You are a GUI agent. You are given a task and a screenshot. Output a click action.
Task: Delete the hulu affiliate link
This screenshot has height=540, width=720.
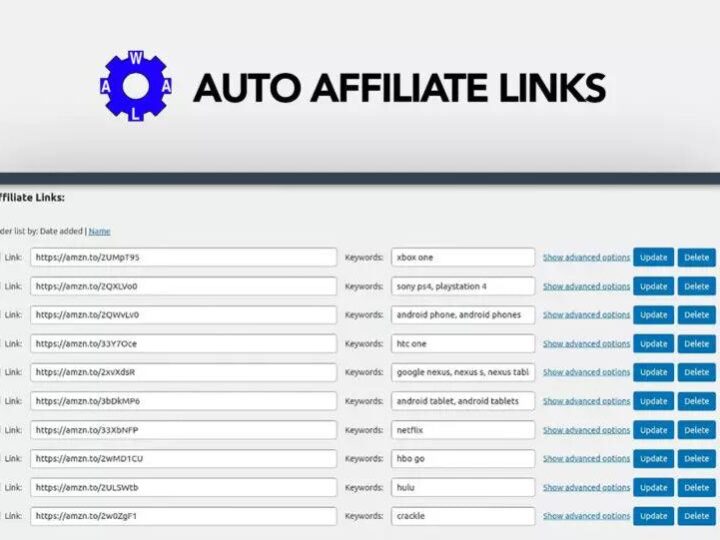pyautogui.click(x=697, y=487)
